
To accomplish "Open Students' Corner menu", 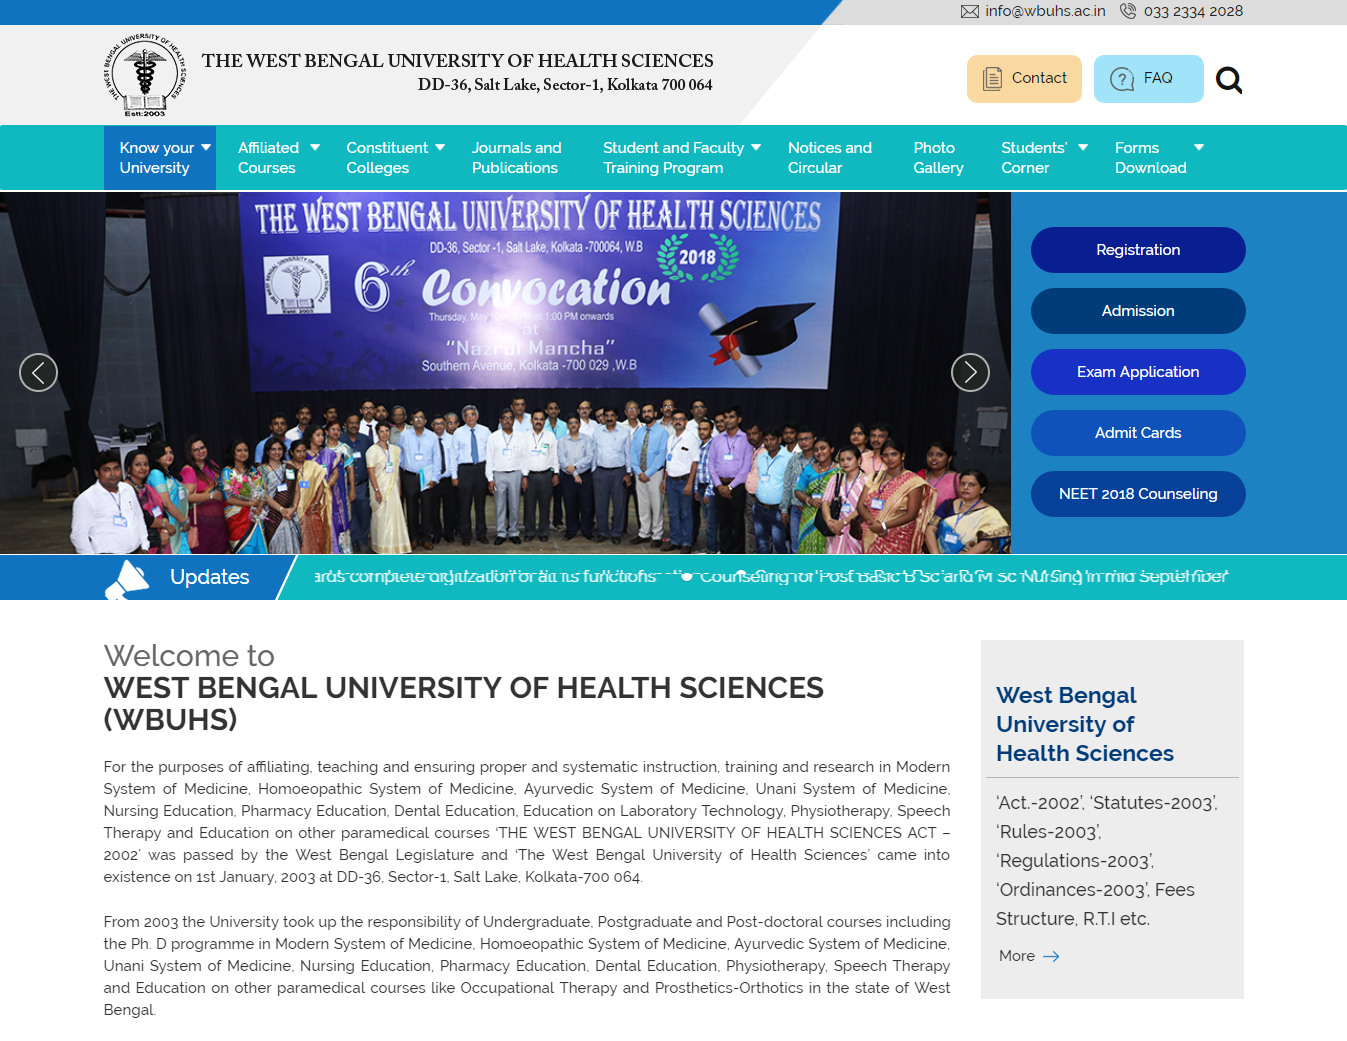I will pos(1034,158).
